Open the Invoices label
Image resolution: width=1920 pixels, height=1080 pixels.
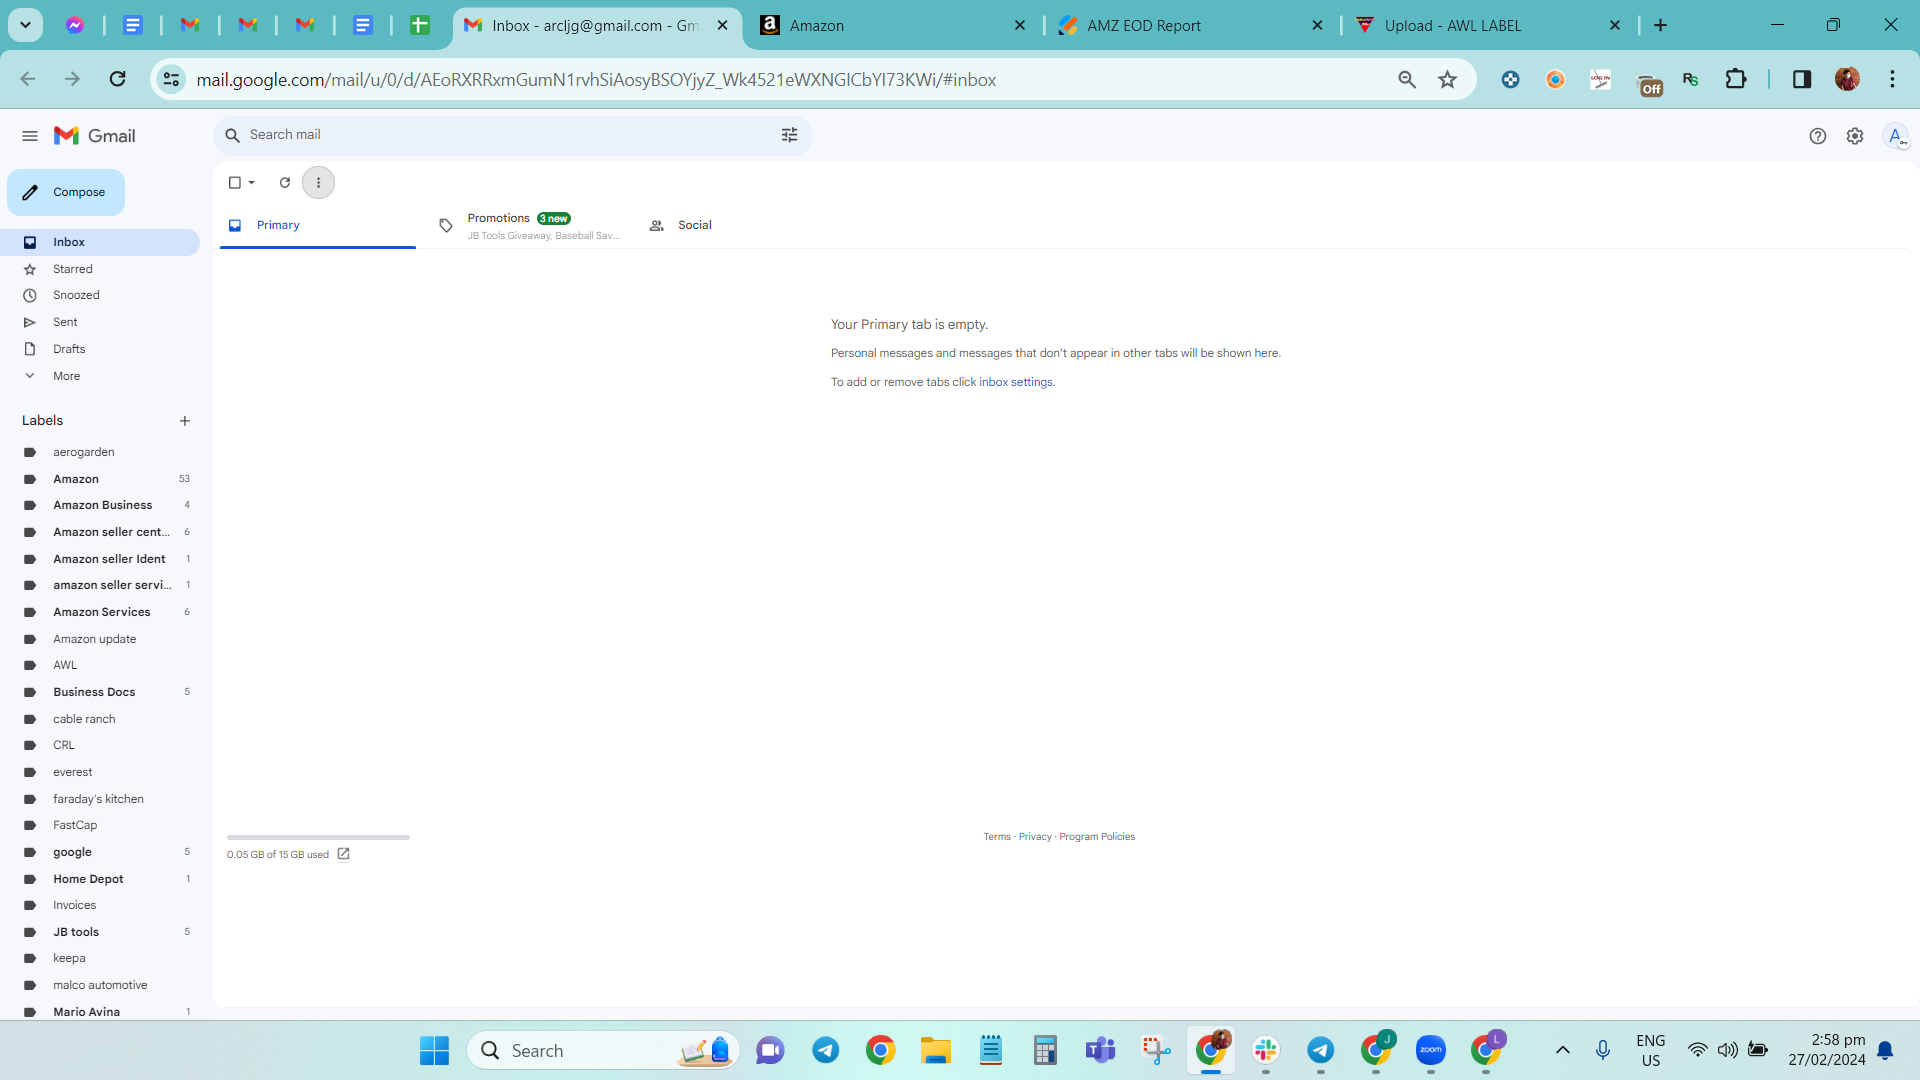100,905
